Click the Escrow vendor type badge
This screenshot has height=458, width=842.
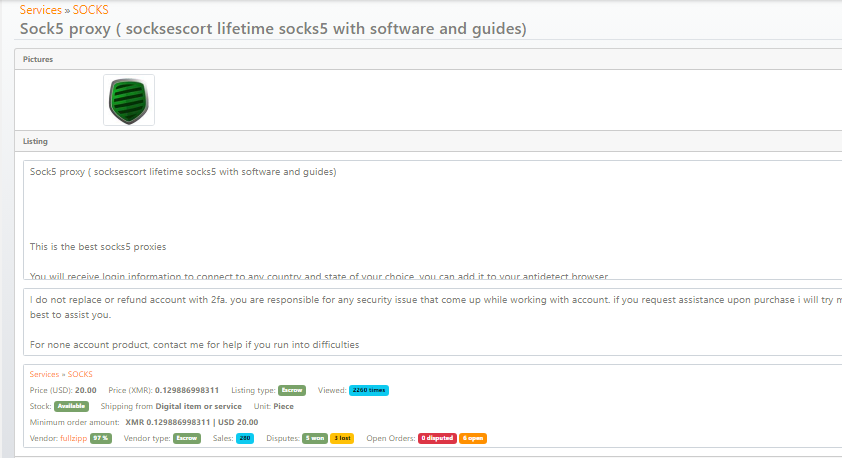(x=187, y=438)
